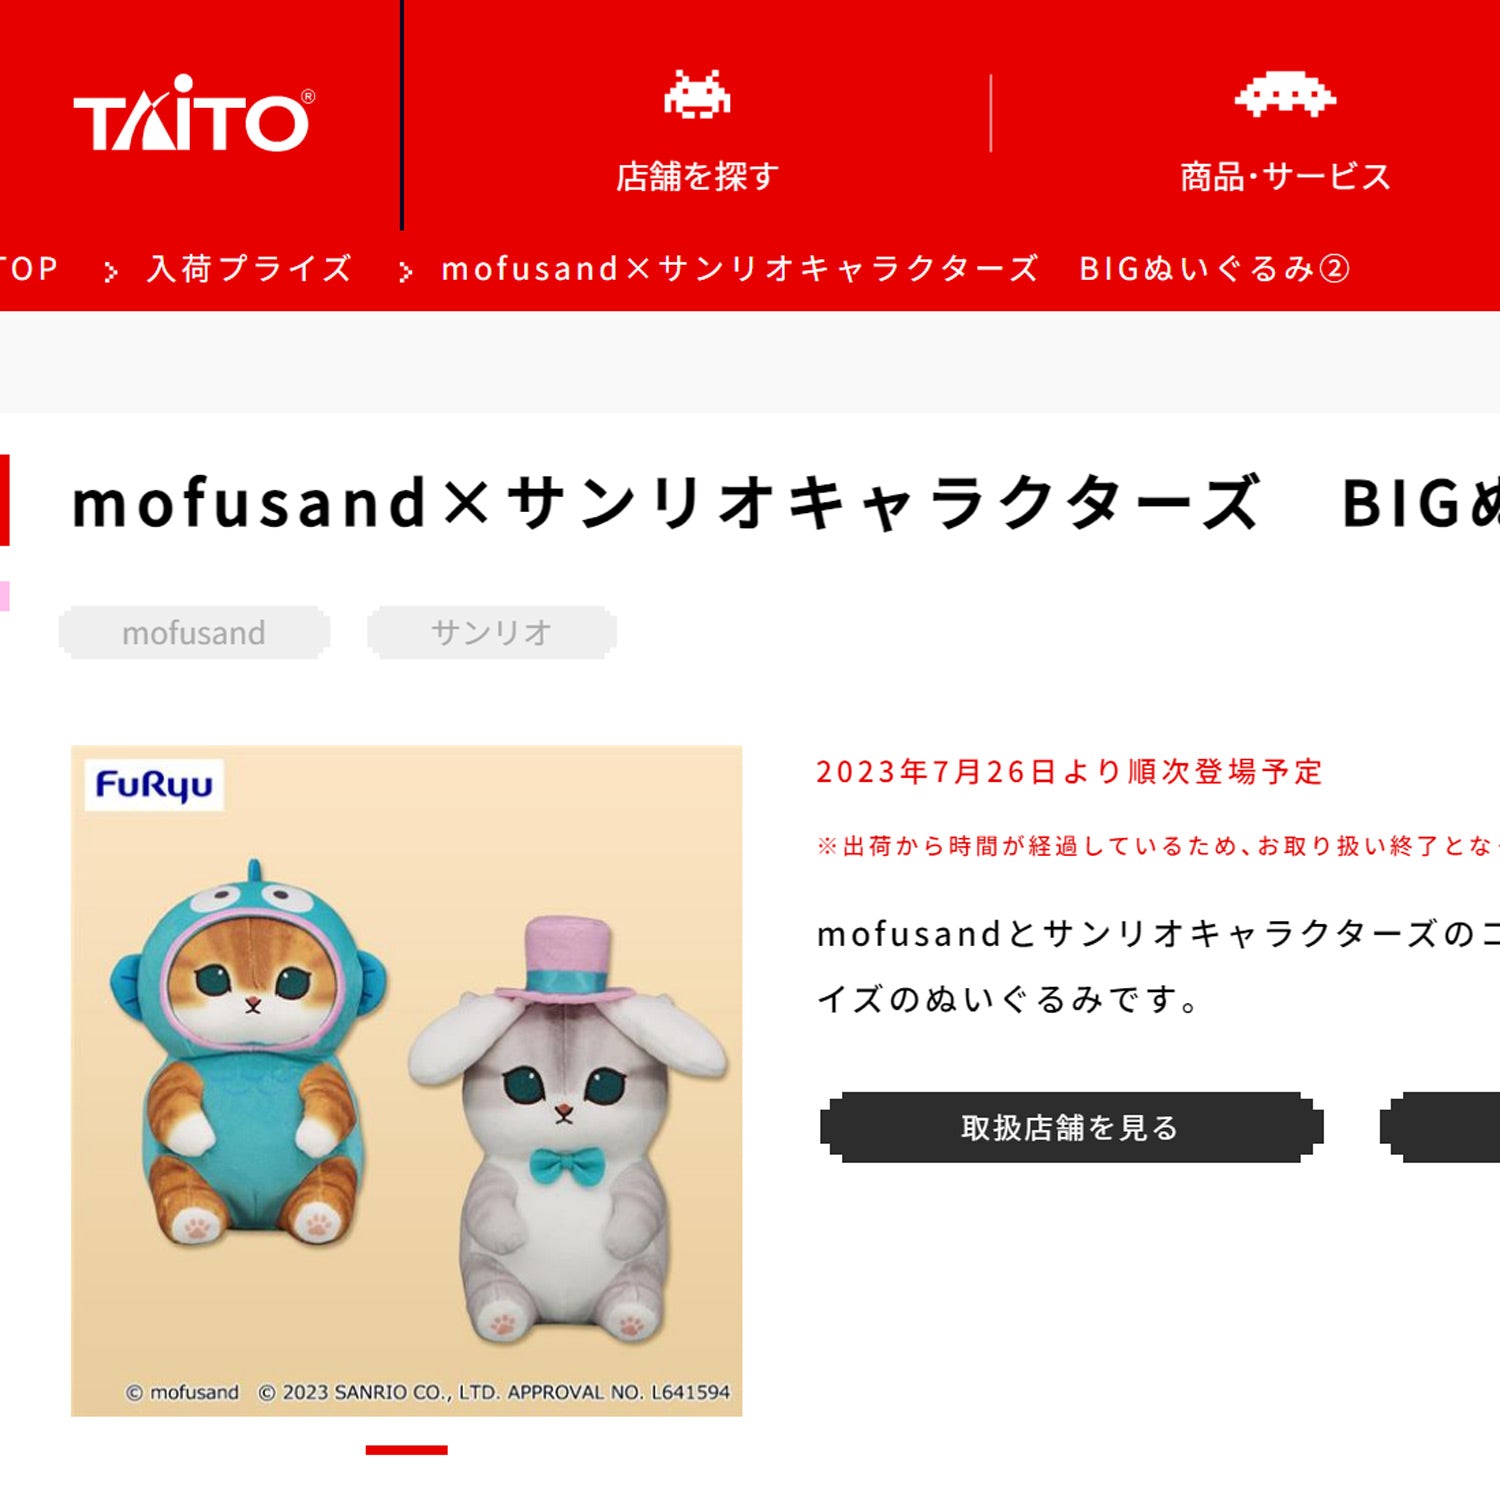The image size is (1500, 1500).
Task: Open the 商品・サービス menu item
Action: [x=1285, y=177]
